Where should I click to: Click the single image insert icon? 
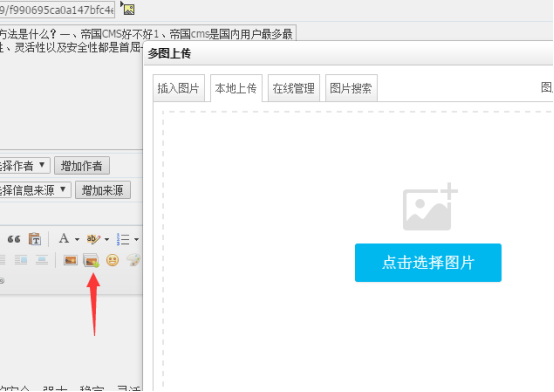[70, 261]
